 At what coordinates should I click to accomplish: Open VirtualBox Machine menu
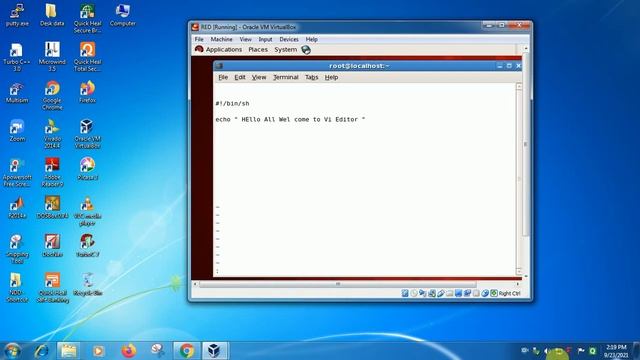[x=221, y=39]
